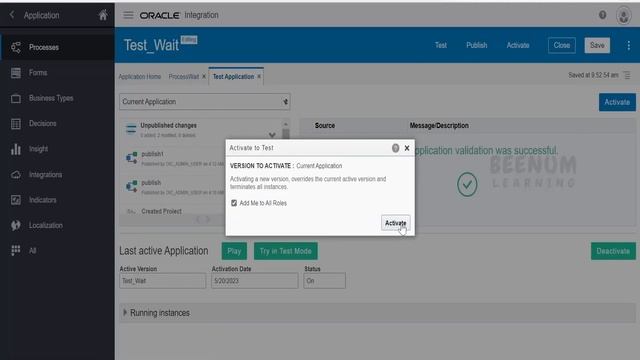Click Activate in the header toolbar
640x360 pixels.
[x=518, y=45]
